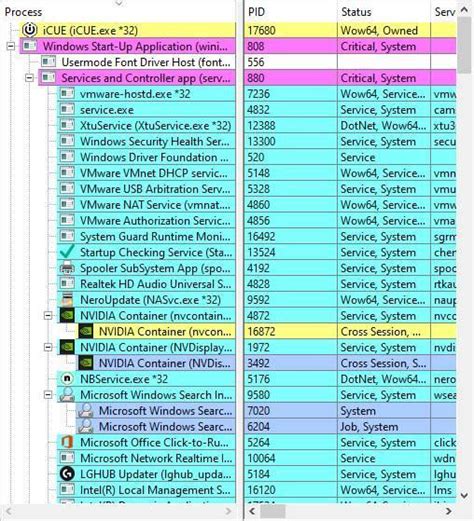Click the right pane's horizontal scrollbar right arrow
Viewport: 474px width, 521px height.
coord(449,511)
